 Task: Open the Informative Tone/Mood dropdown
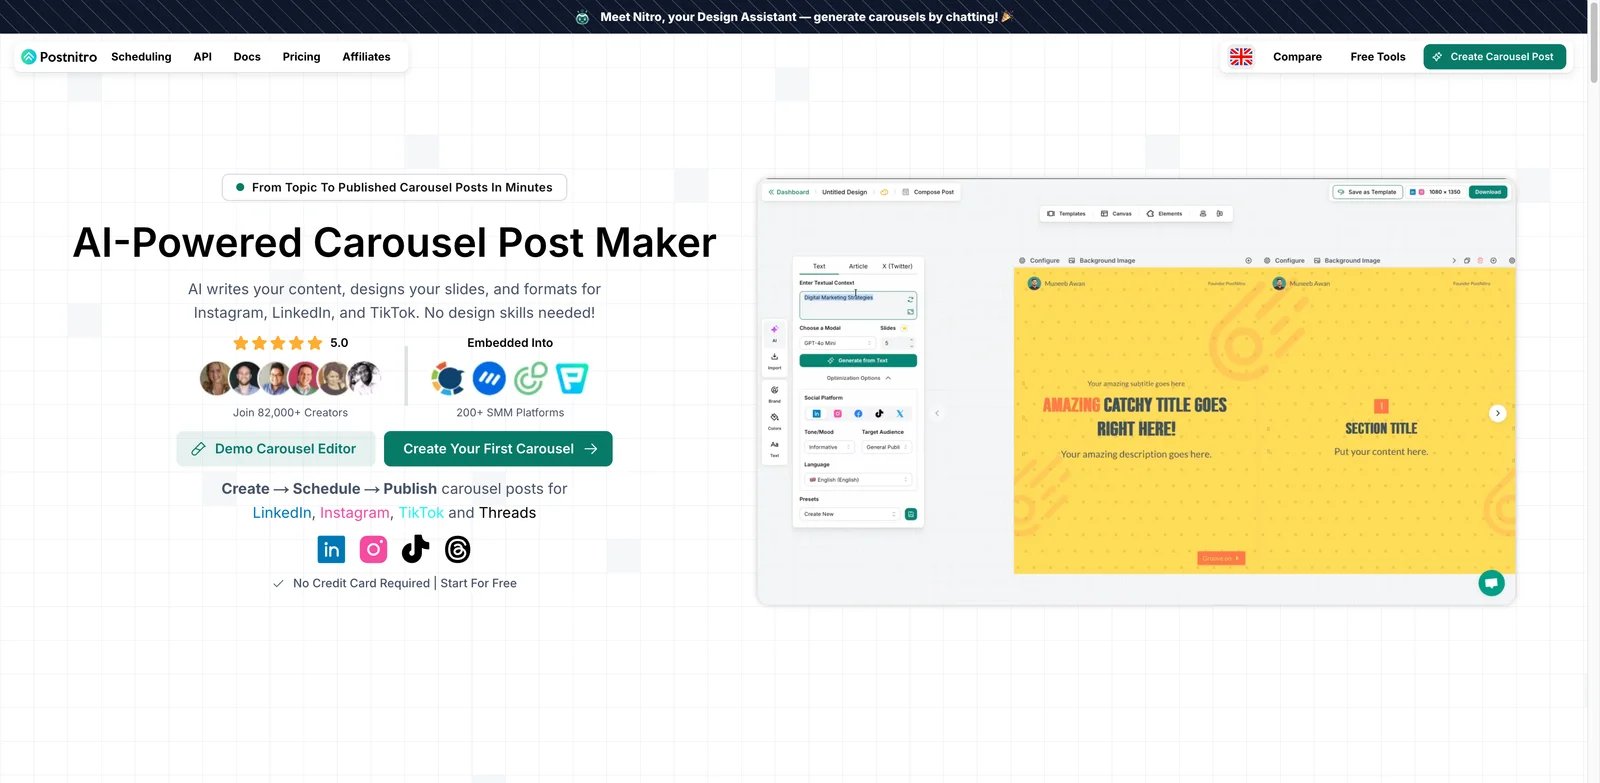(x=829, y=447)
